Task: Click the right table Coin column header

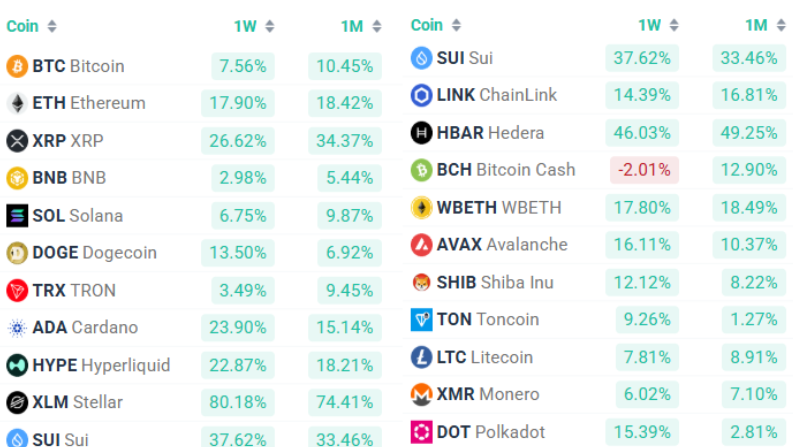Action: pos(427,25)
